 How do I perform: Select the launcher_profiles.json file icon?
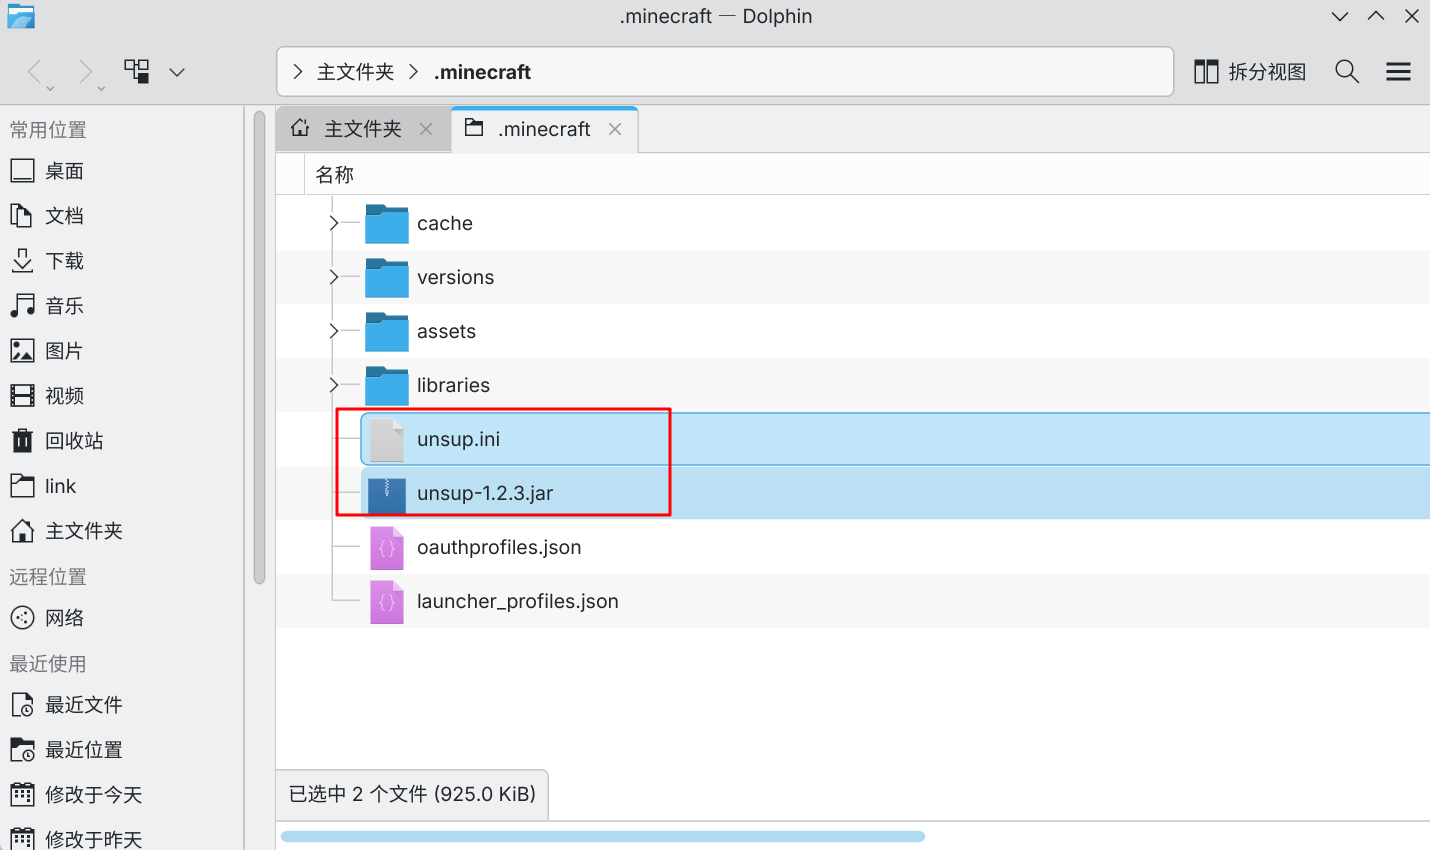coord(387,601)
